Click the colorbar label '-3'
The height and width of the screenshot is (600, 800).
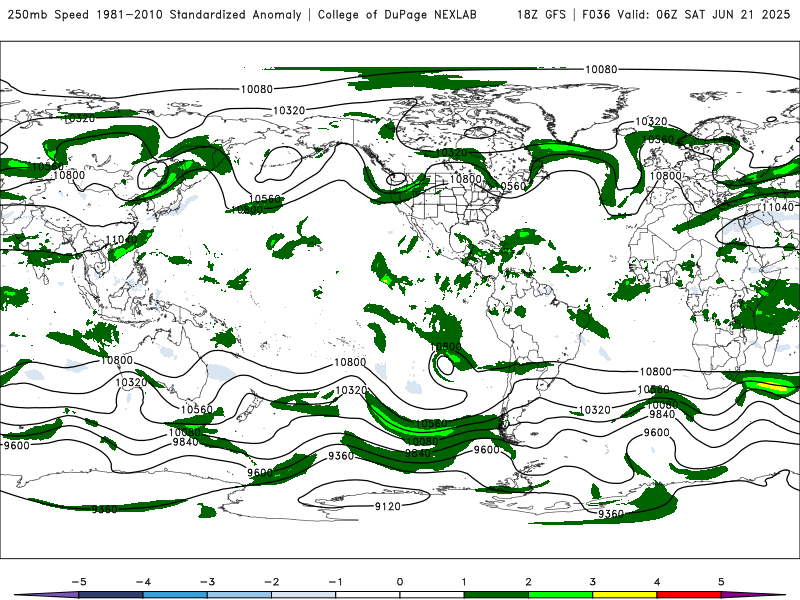207,582
